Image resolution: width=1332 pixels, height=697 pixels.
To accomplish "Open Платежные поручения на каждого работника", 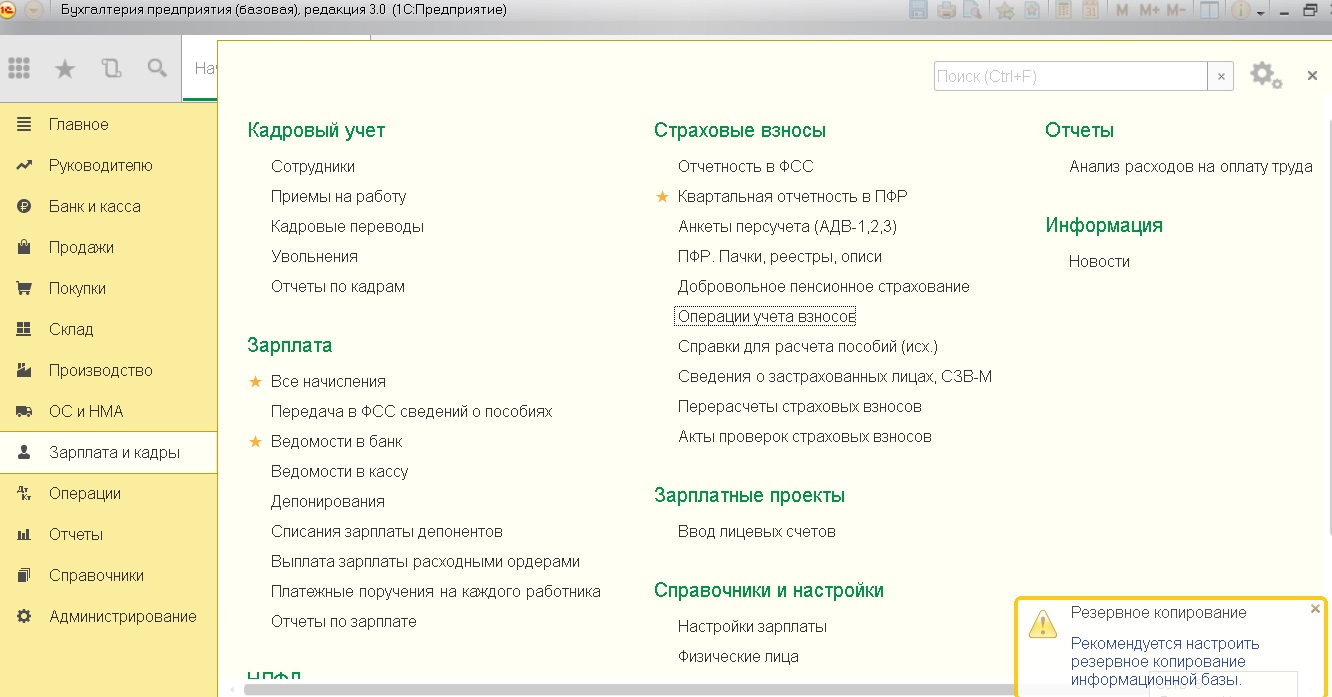I will tap(436, 591).
